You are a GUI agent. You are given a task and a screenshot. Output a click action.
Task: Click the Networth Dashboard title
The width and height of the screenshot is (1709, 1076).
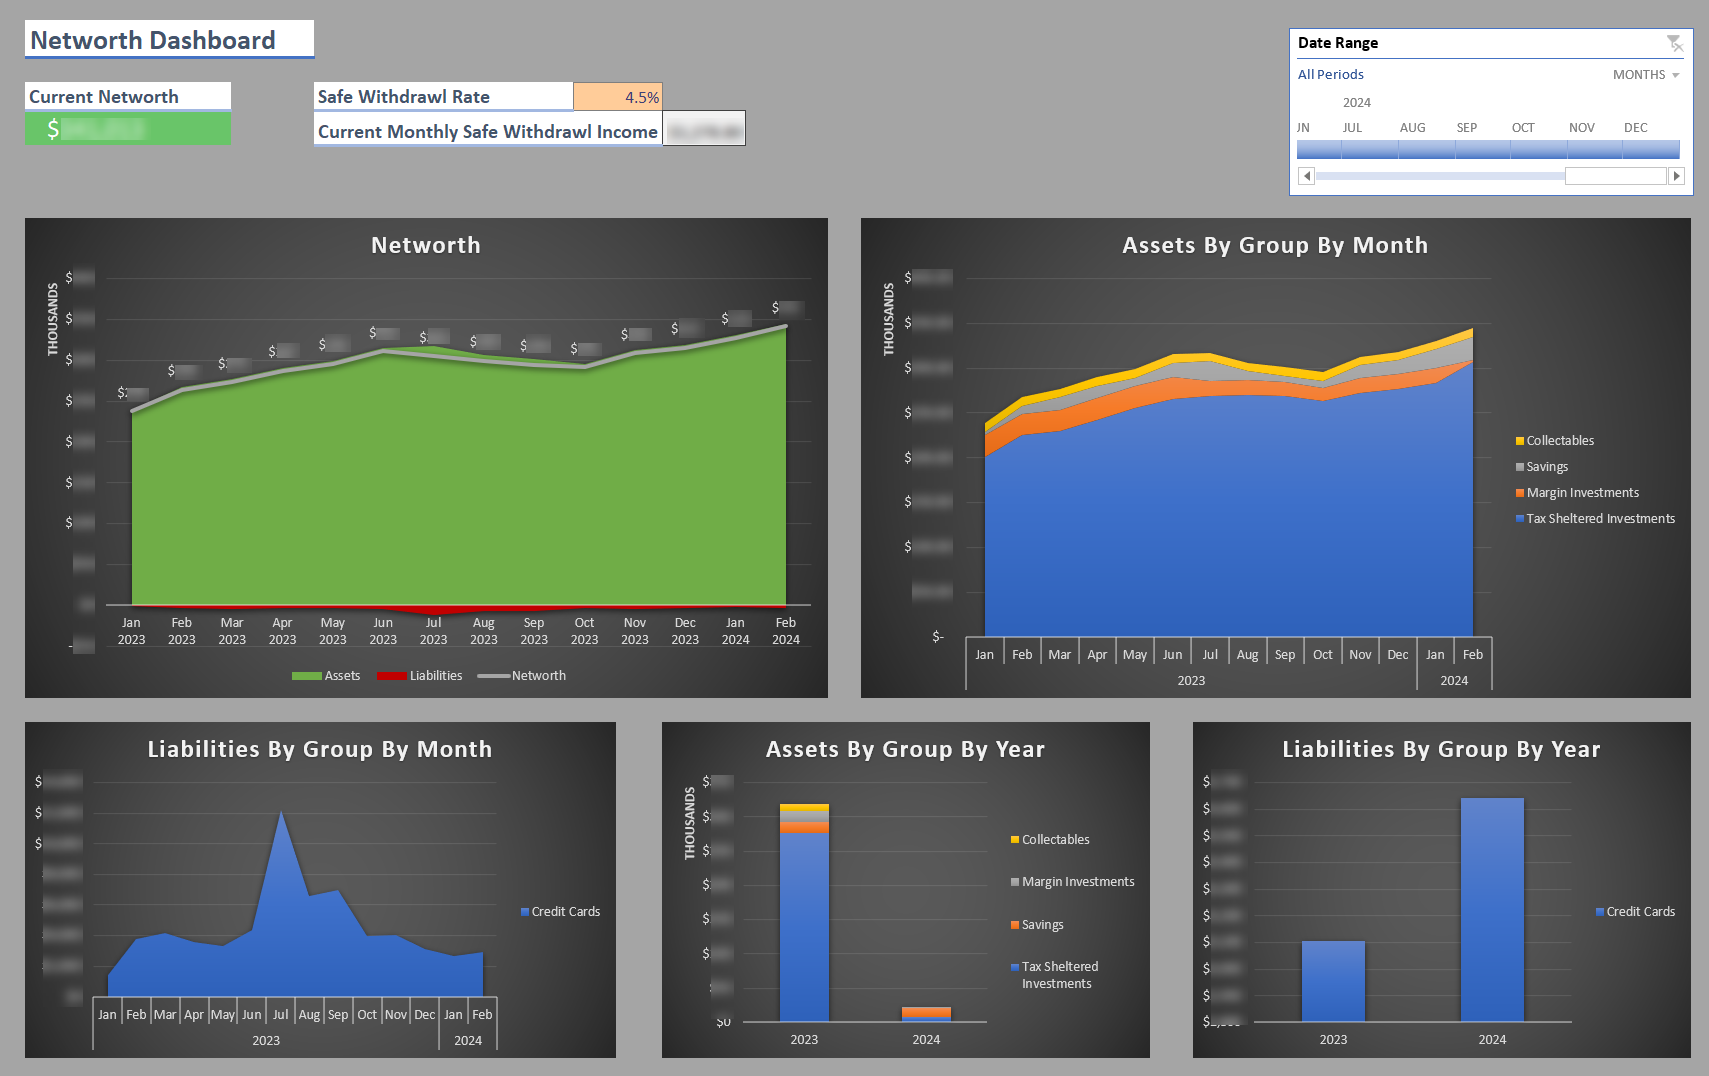[x=152, y=40]
